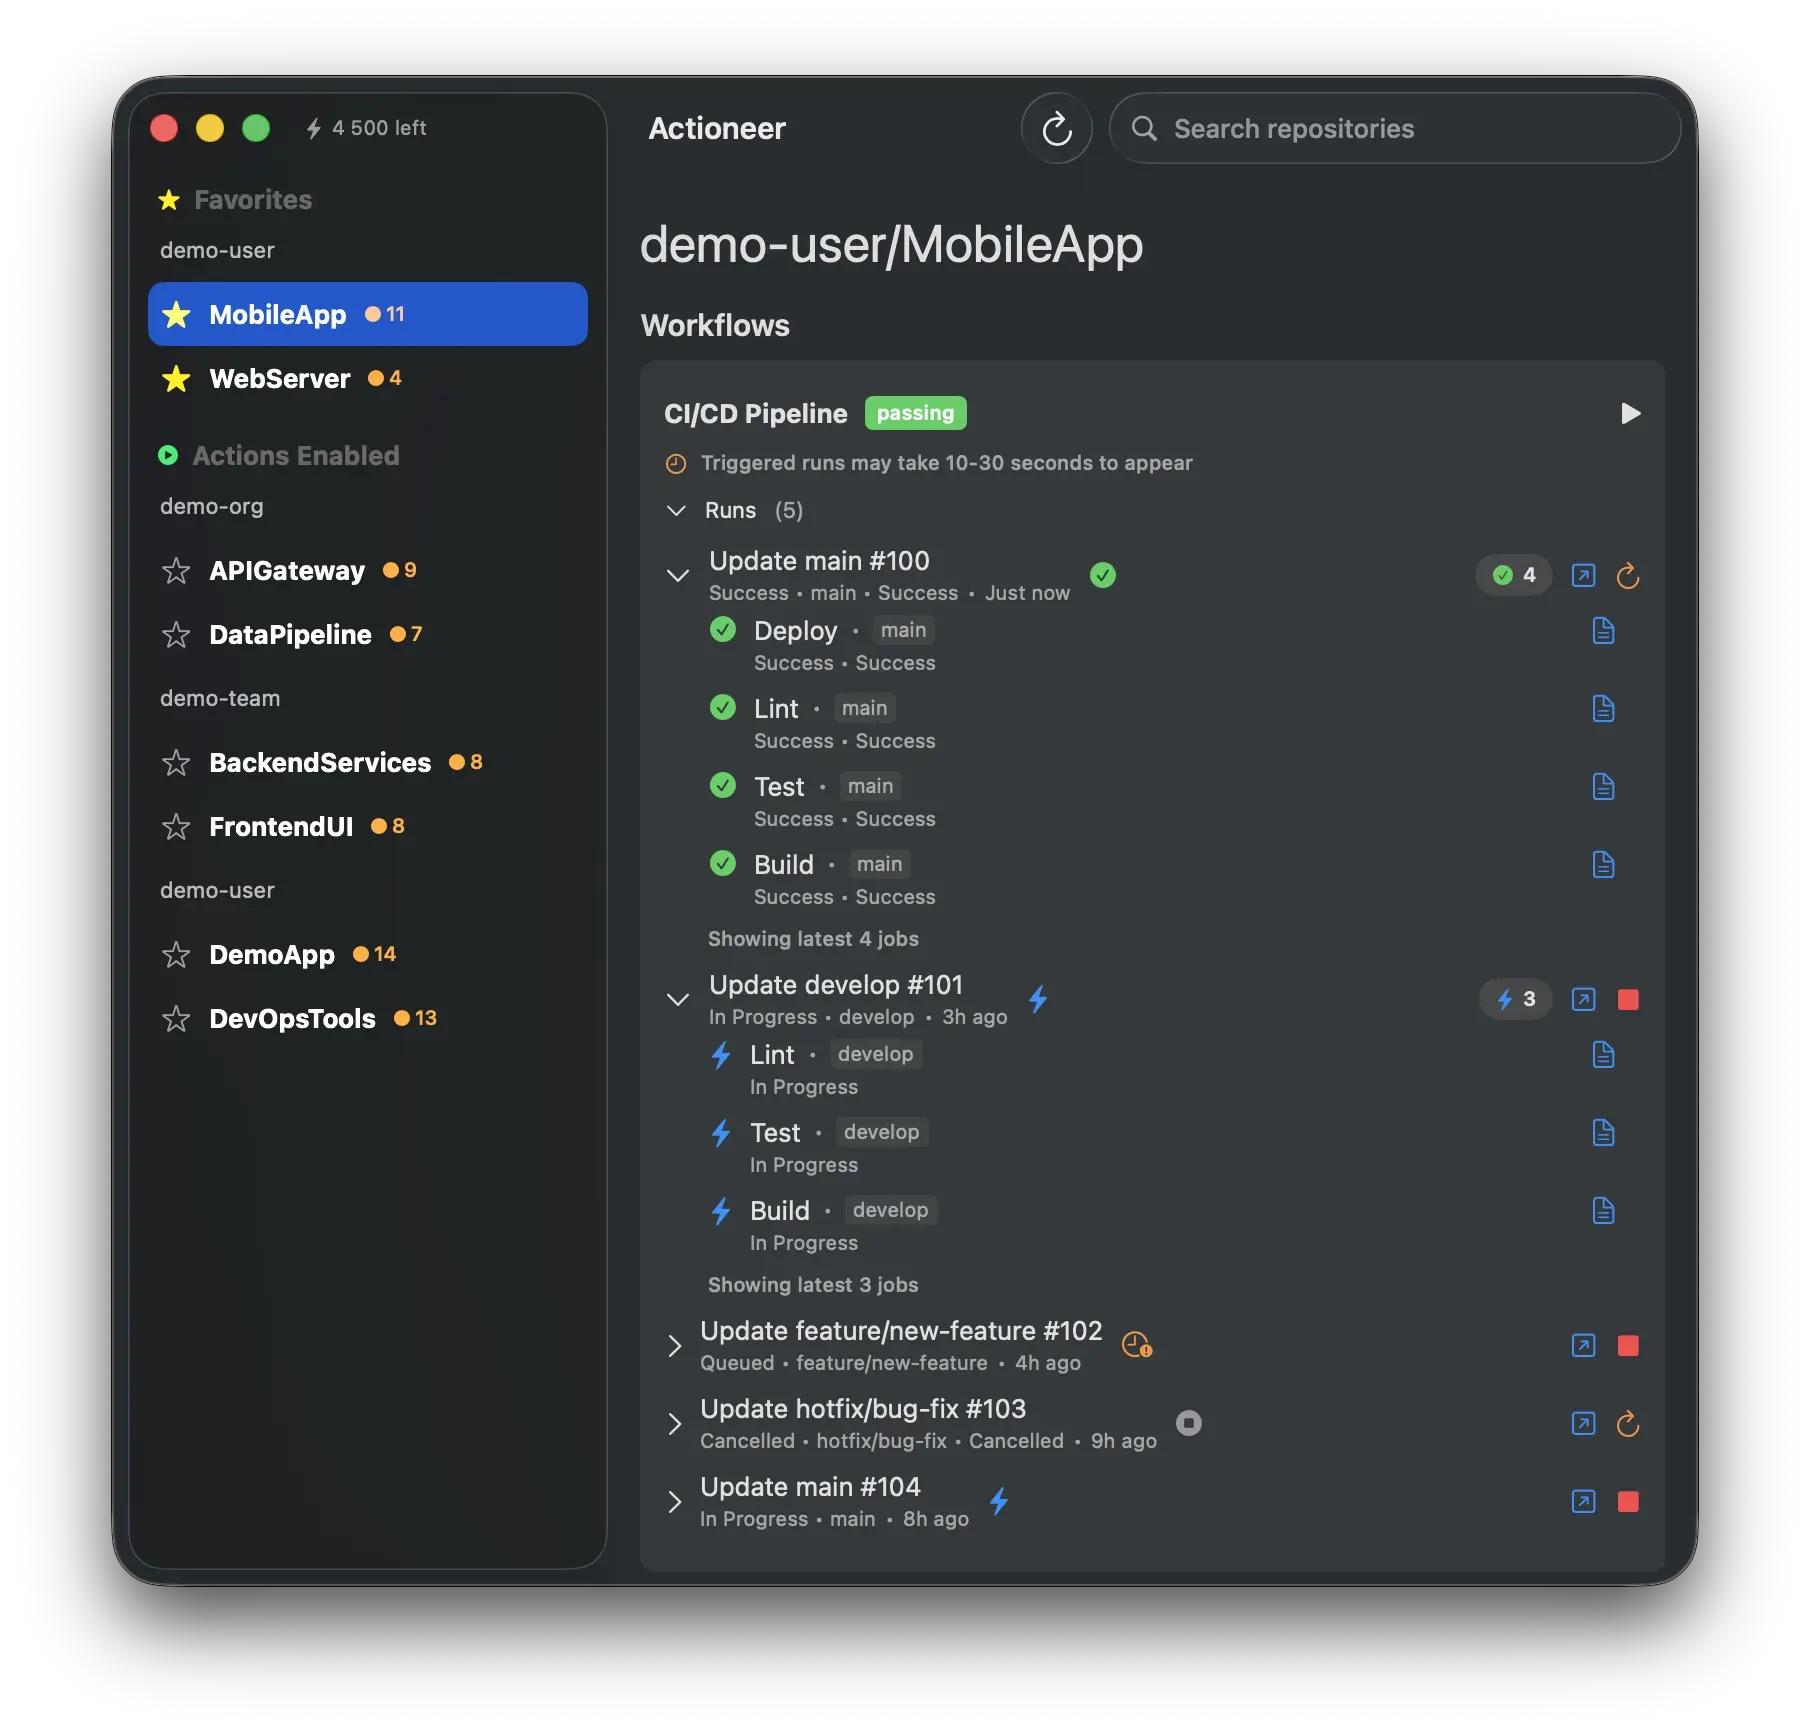Click the refresh button next to Actioneer title
The height and width of the screenshot is (1734, 1810).
[1056, 129]
